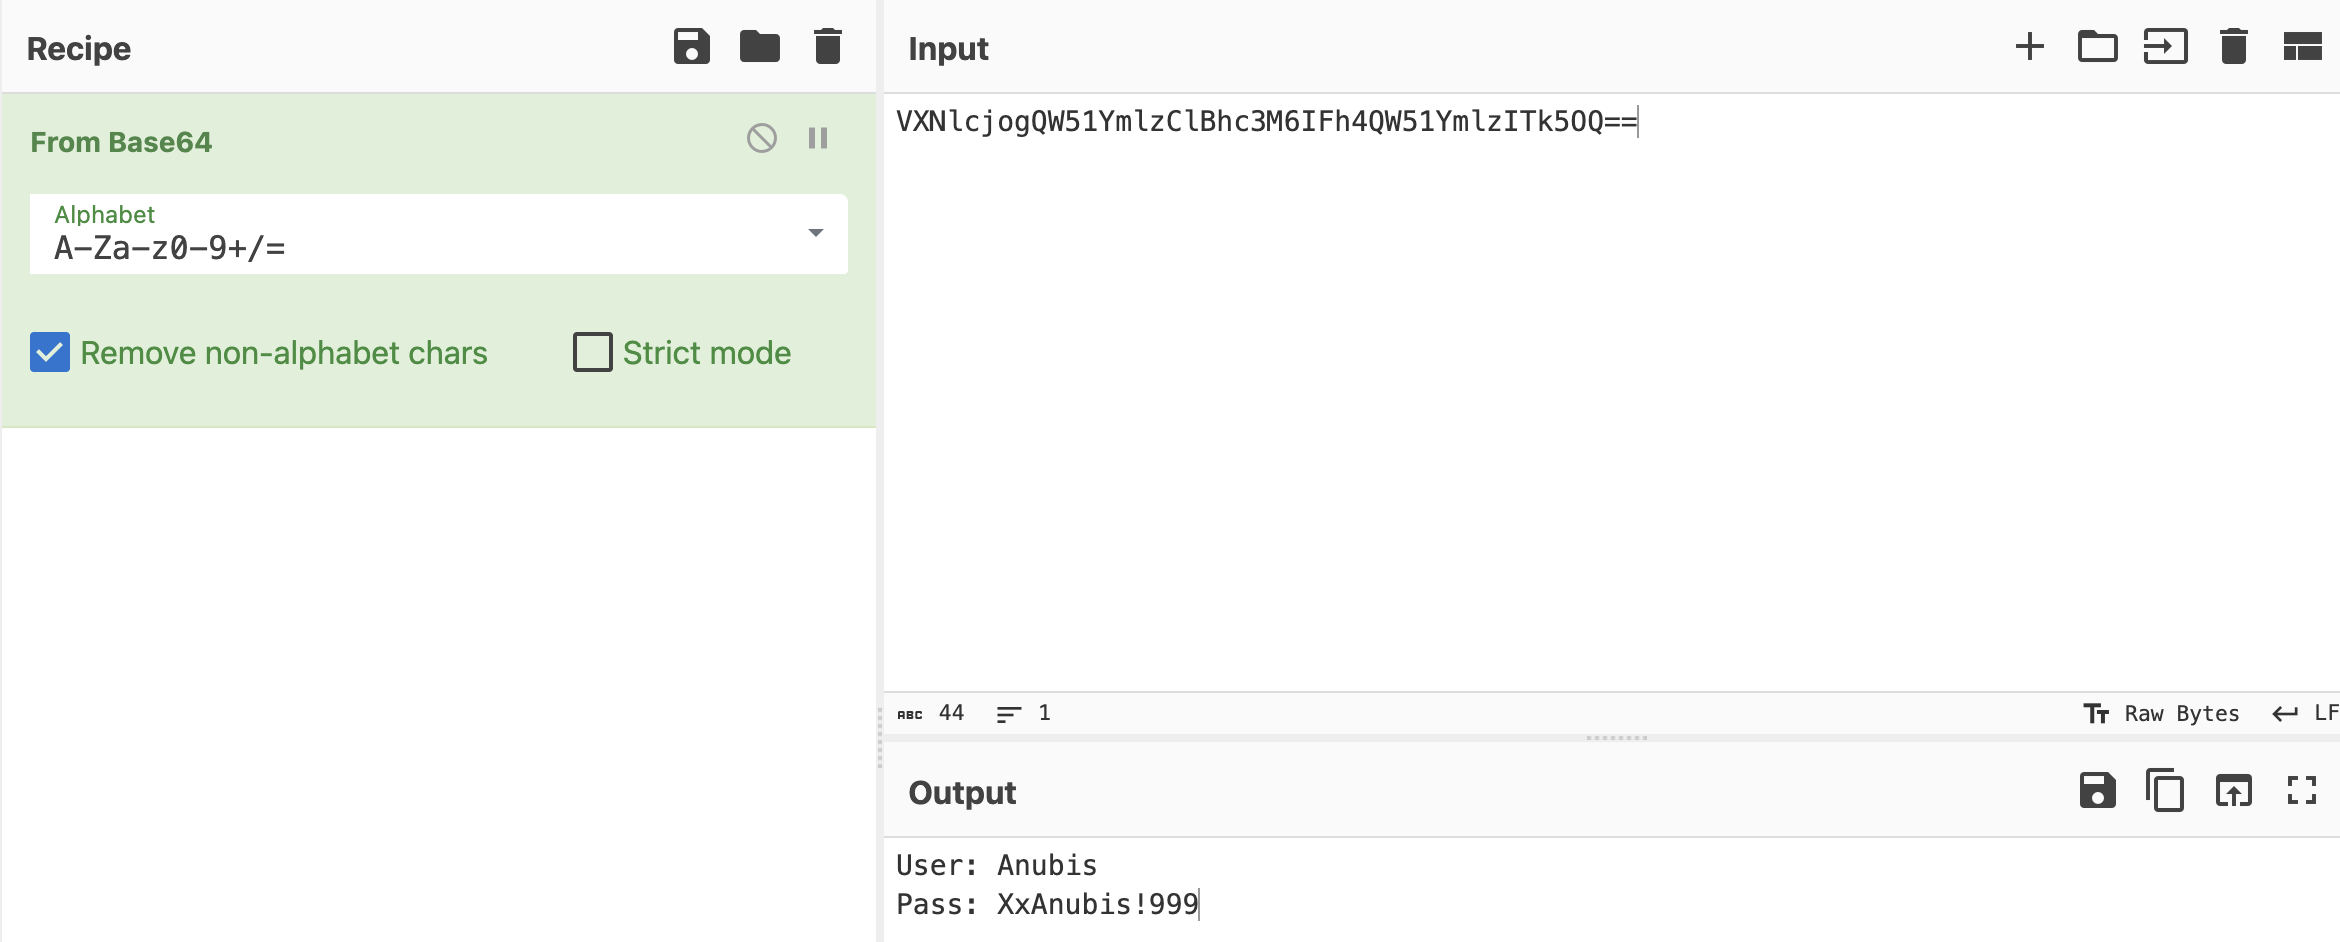
Task: Uncheck Remove non-alphabet chars
Action: pos(50,352)
